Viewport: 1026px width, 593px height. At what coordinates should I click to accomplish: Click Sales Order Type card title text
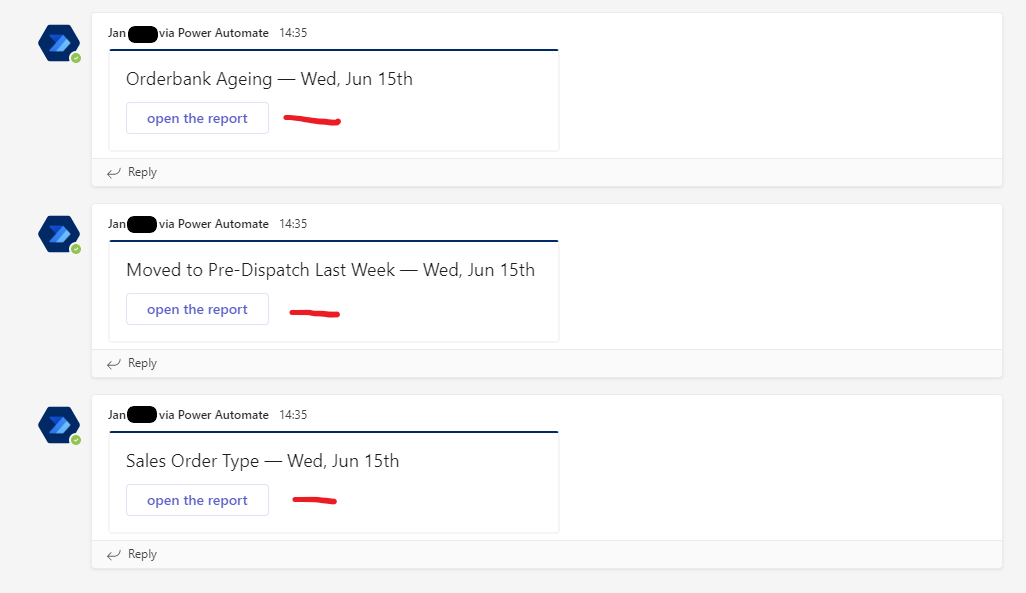(x=262, y=461)
